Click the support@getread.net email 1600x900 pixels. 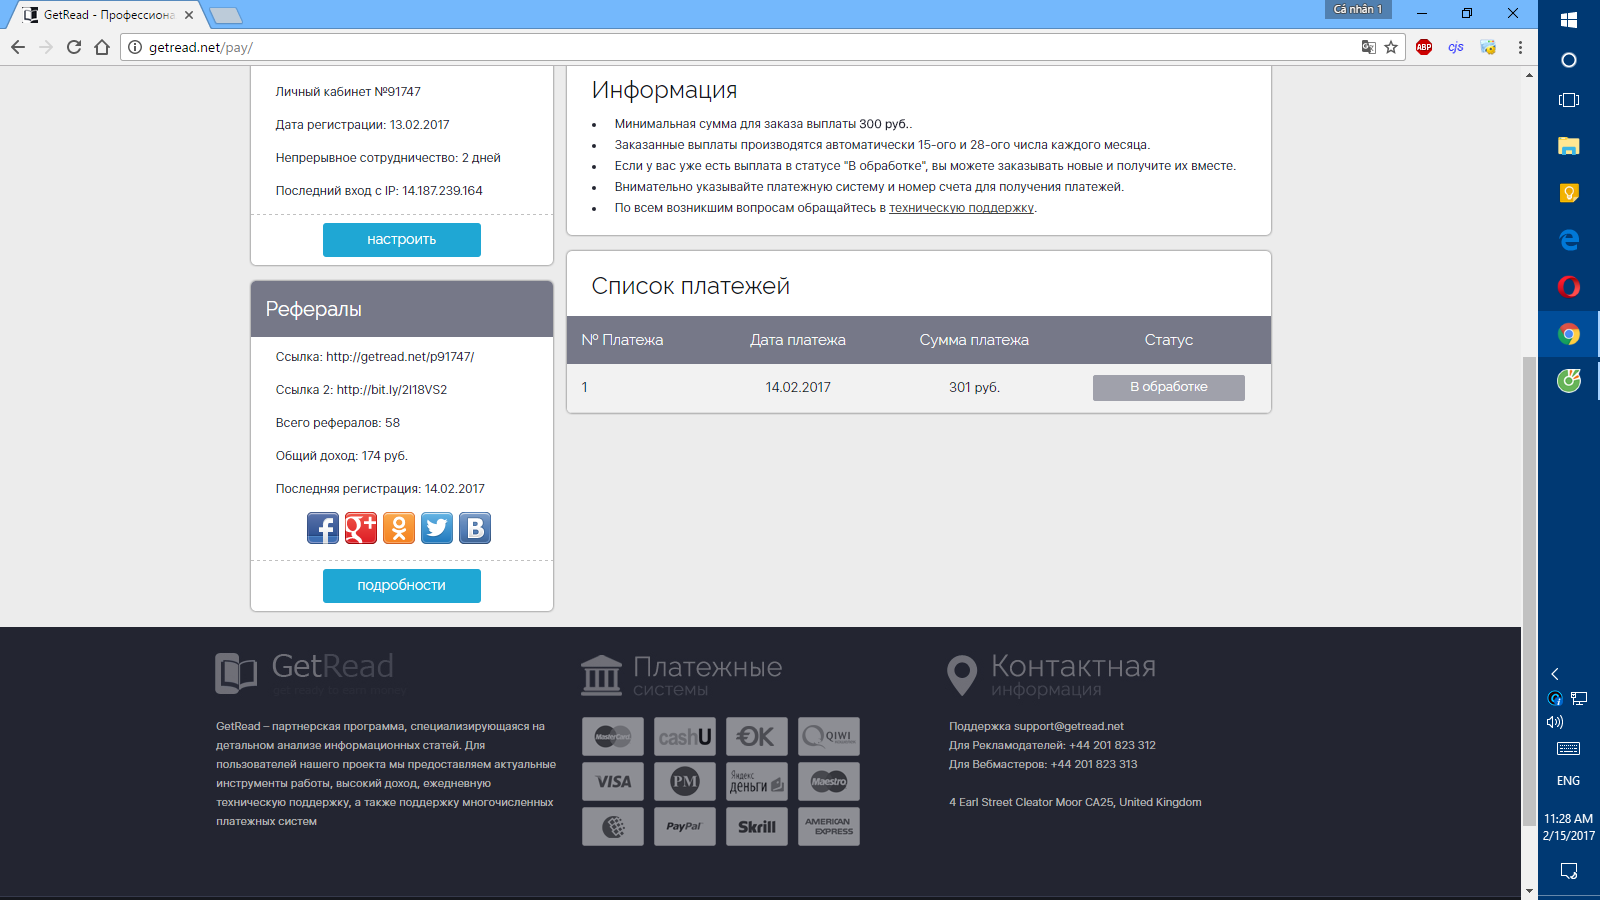[1069, 726]
